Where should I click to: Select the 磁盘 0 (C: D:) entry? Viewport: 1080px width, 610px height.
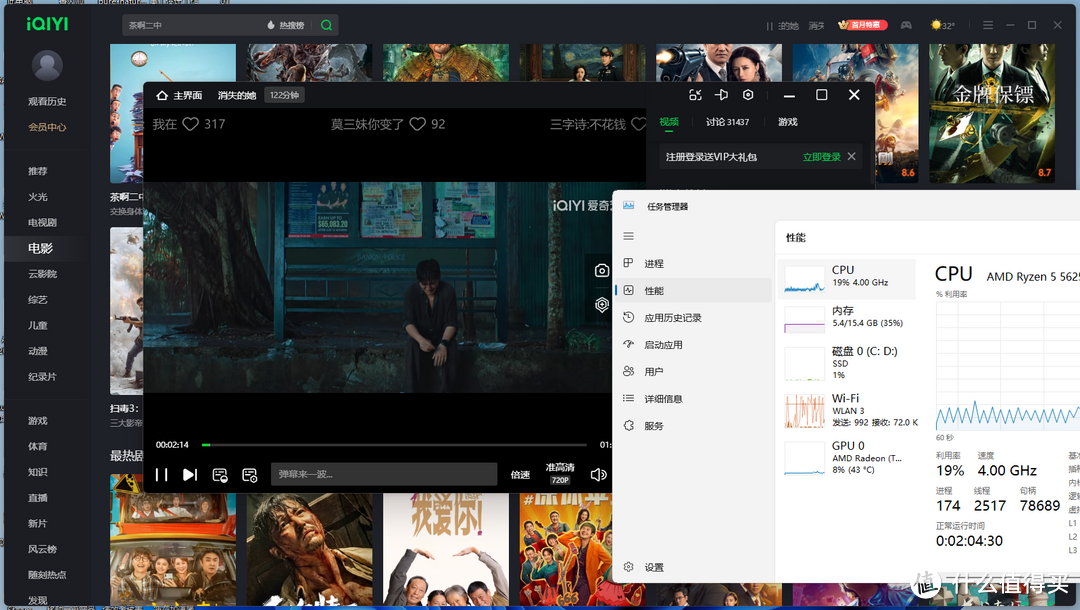pyautogui.click(x=847, y=363)
